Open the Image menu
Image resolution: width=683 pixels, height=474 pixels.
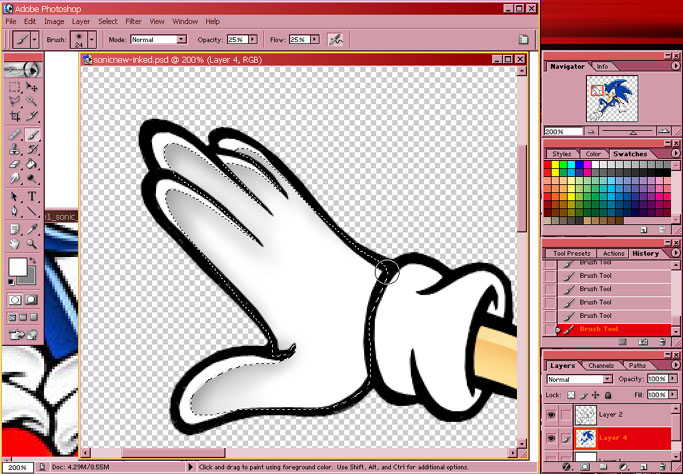(54, 21)
